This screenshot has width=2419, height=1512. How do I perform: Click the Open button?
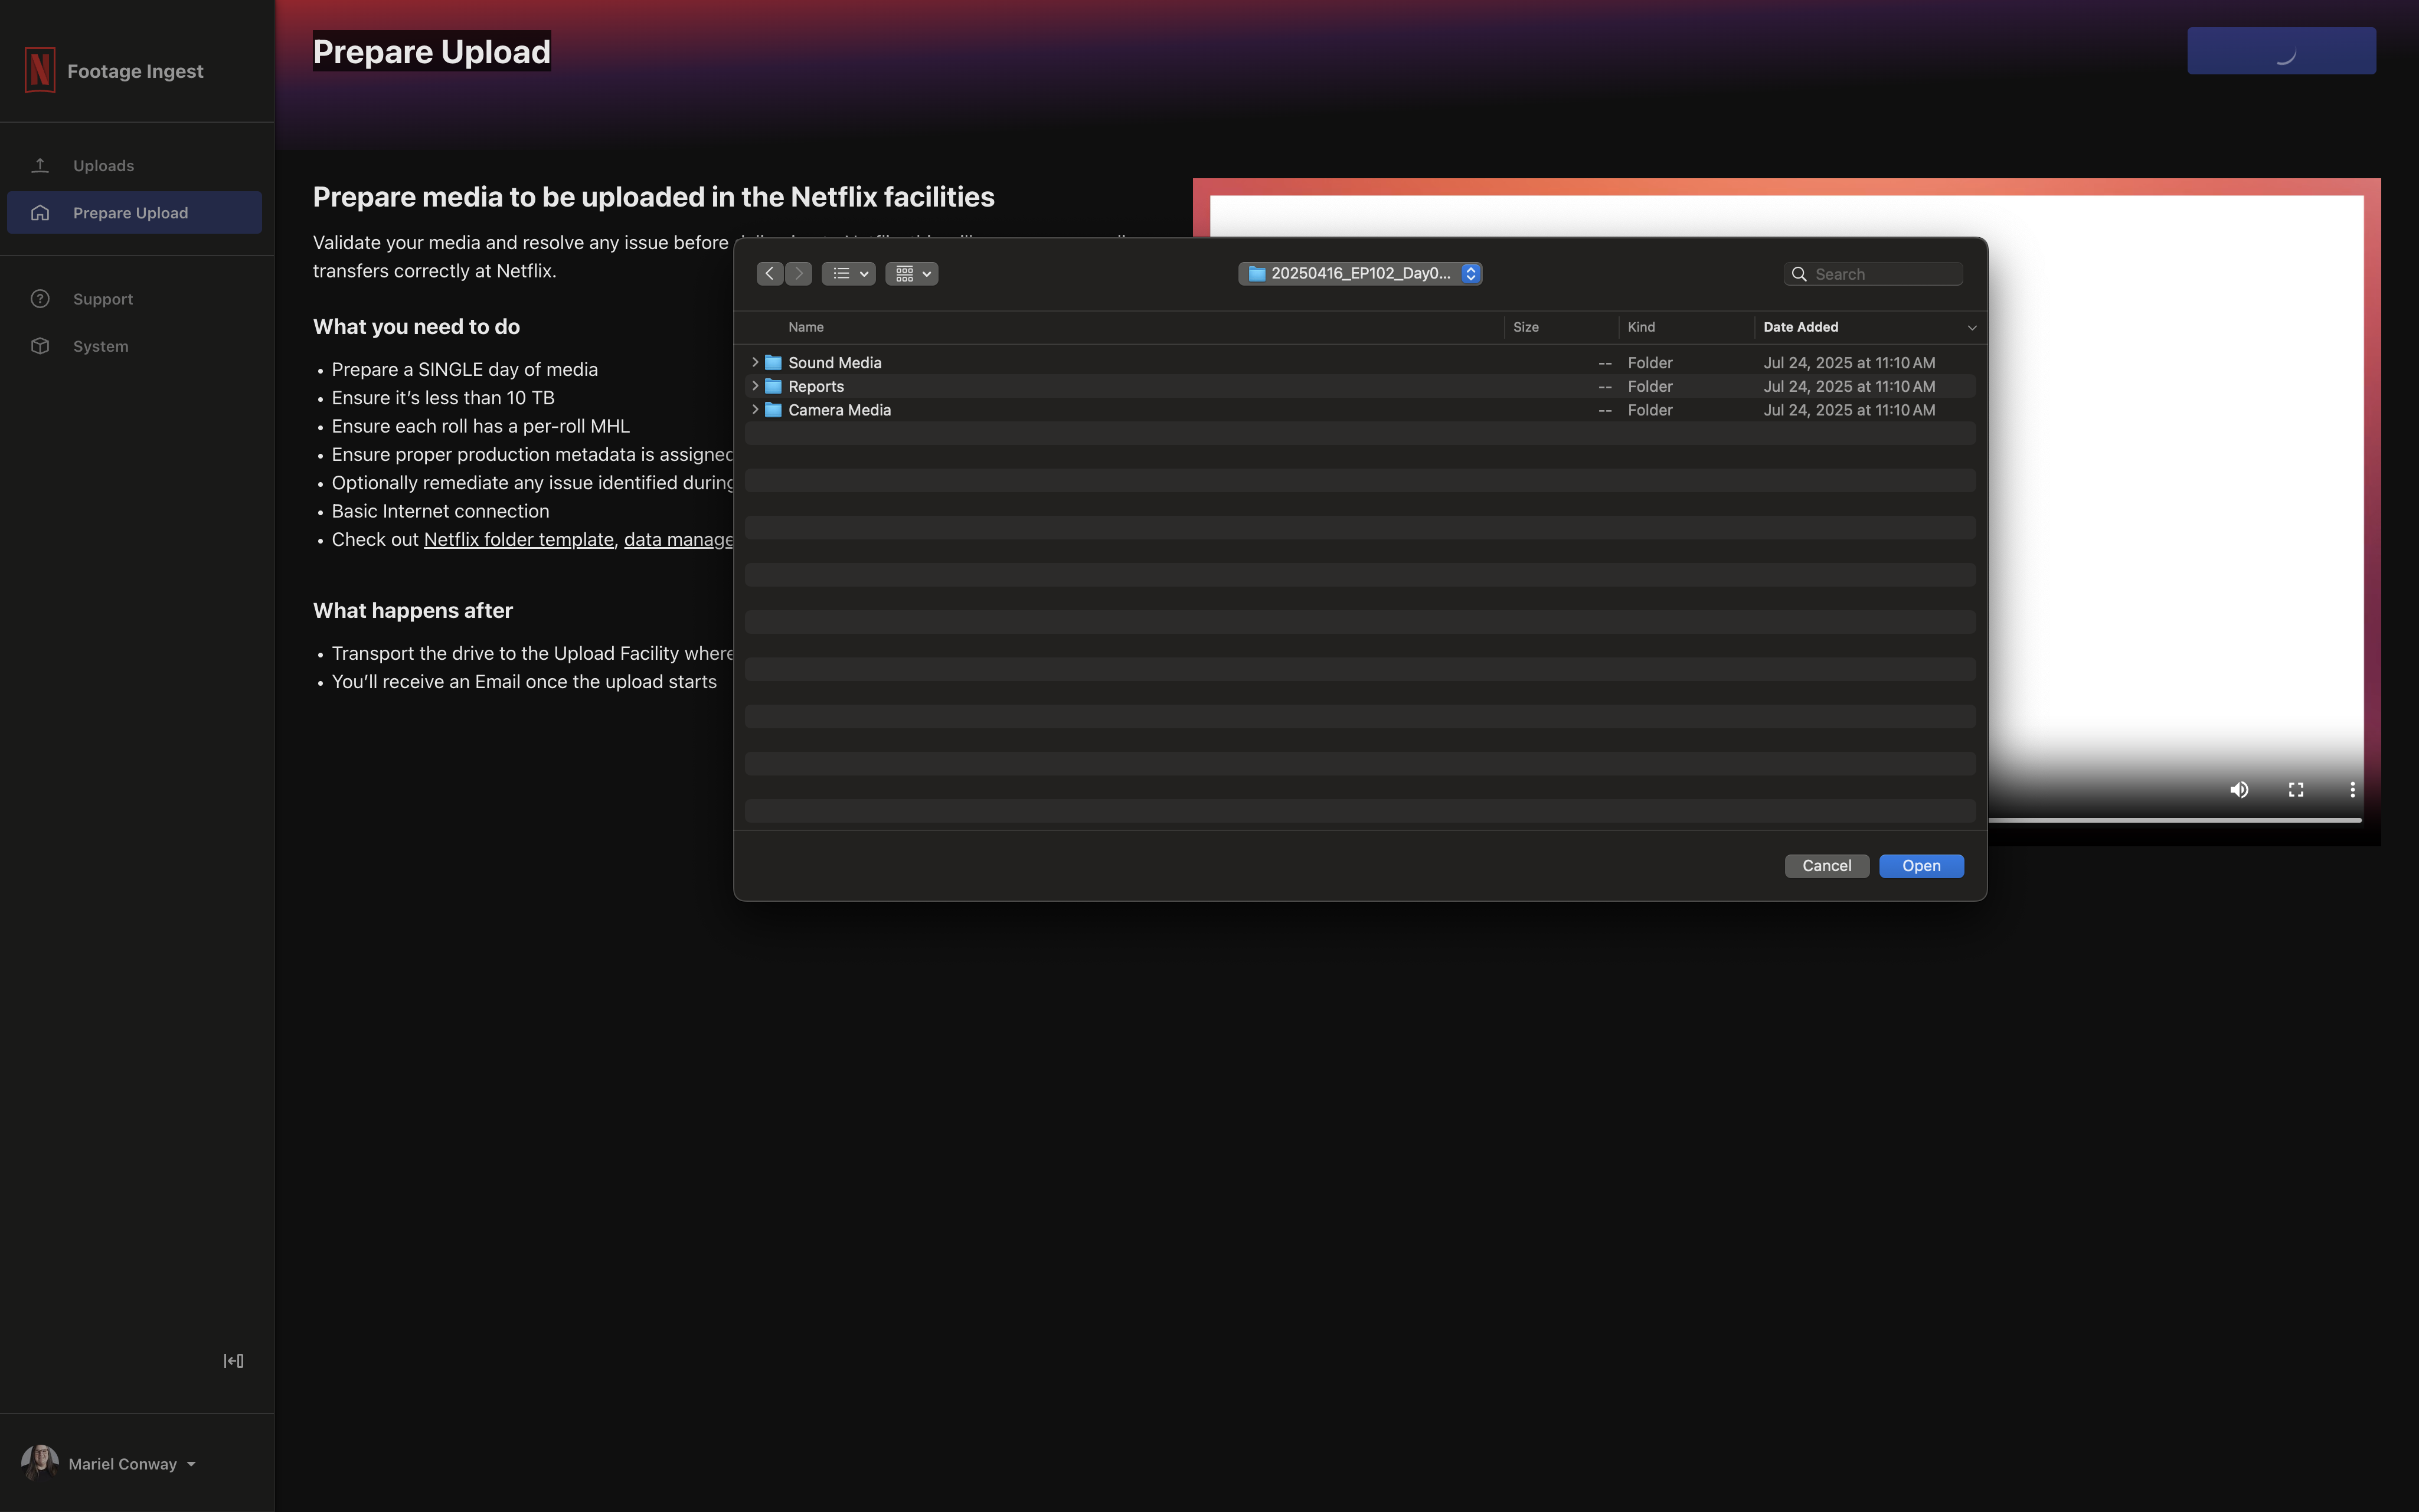(1920, 866)
